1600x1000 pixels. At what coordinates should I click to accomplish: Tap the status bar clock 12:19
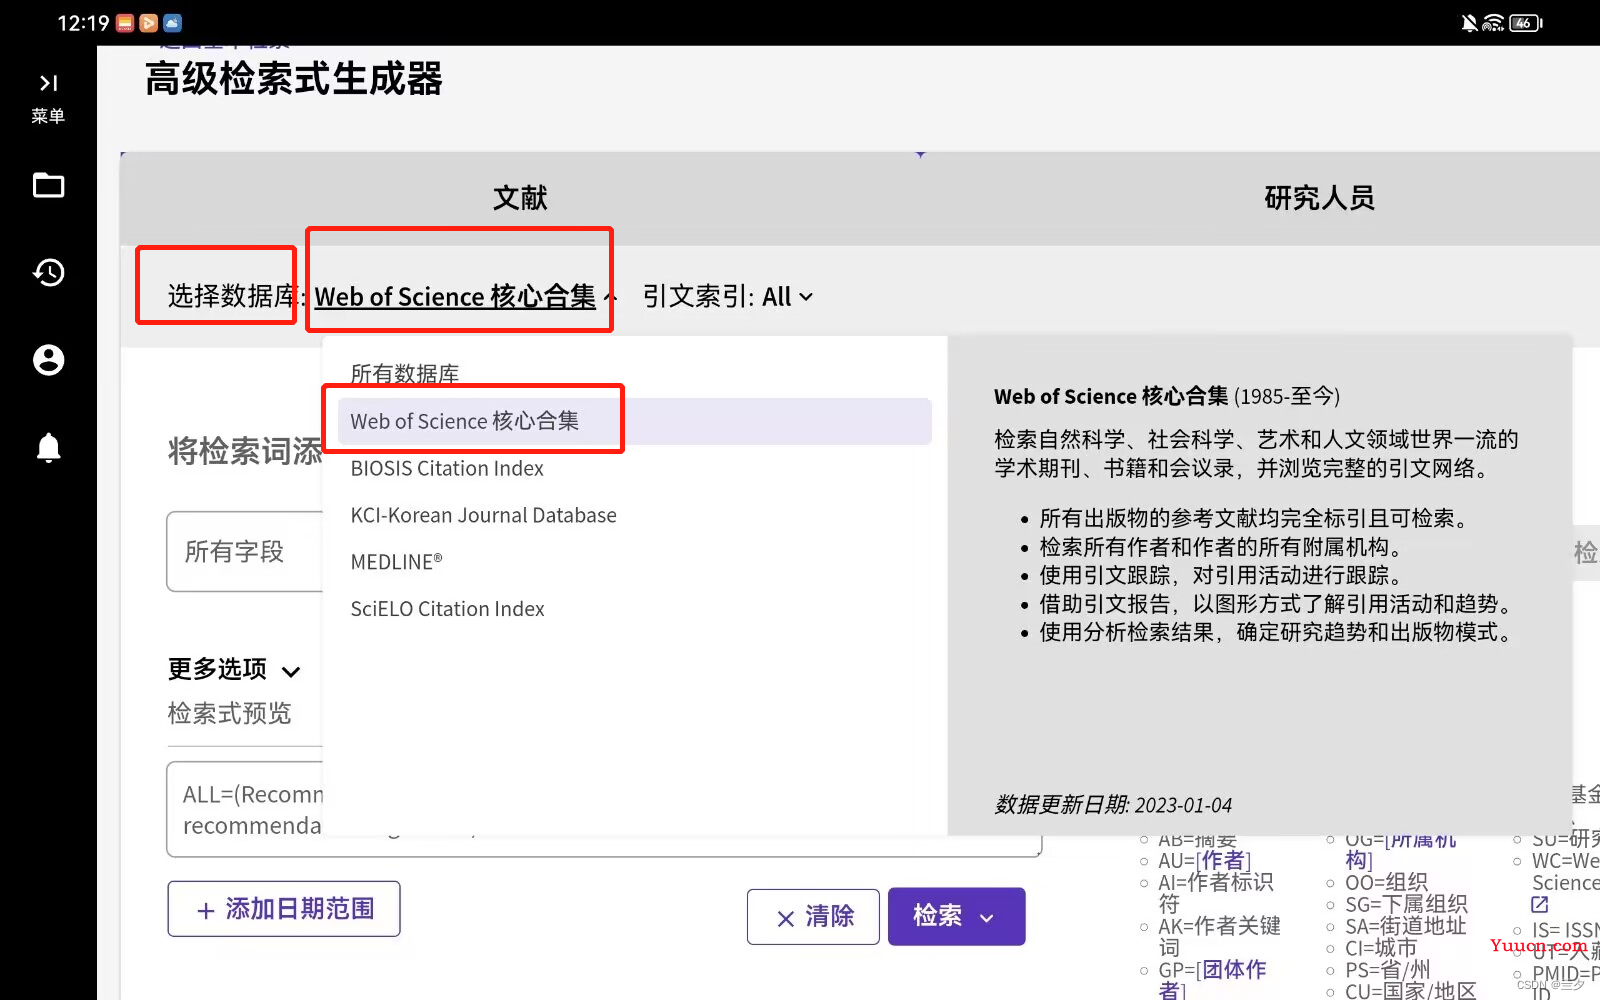83,23
